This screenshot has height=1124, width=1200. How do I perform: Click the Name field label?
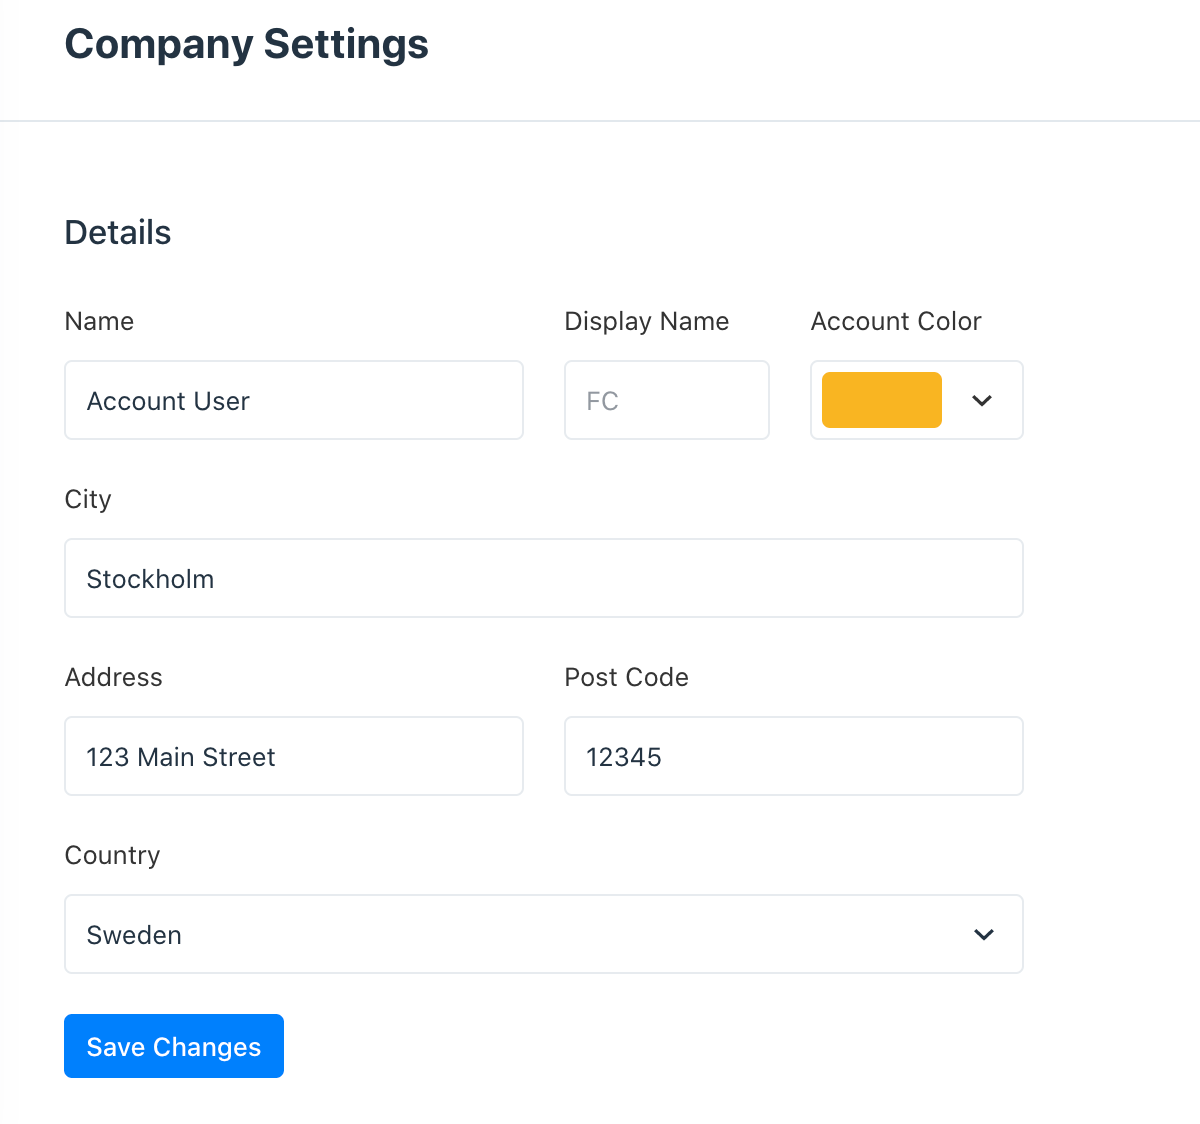[x=99, y=321]
